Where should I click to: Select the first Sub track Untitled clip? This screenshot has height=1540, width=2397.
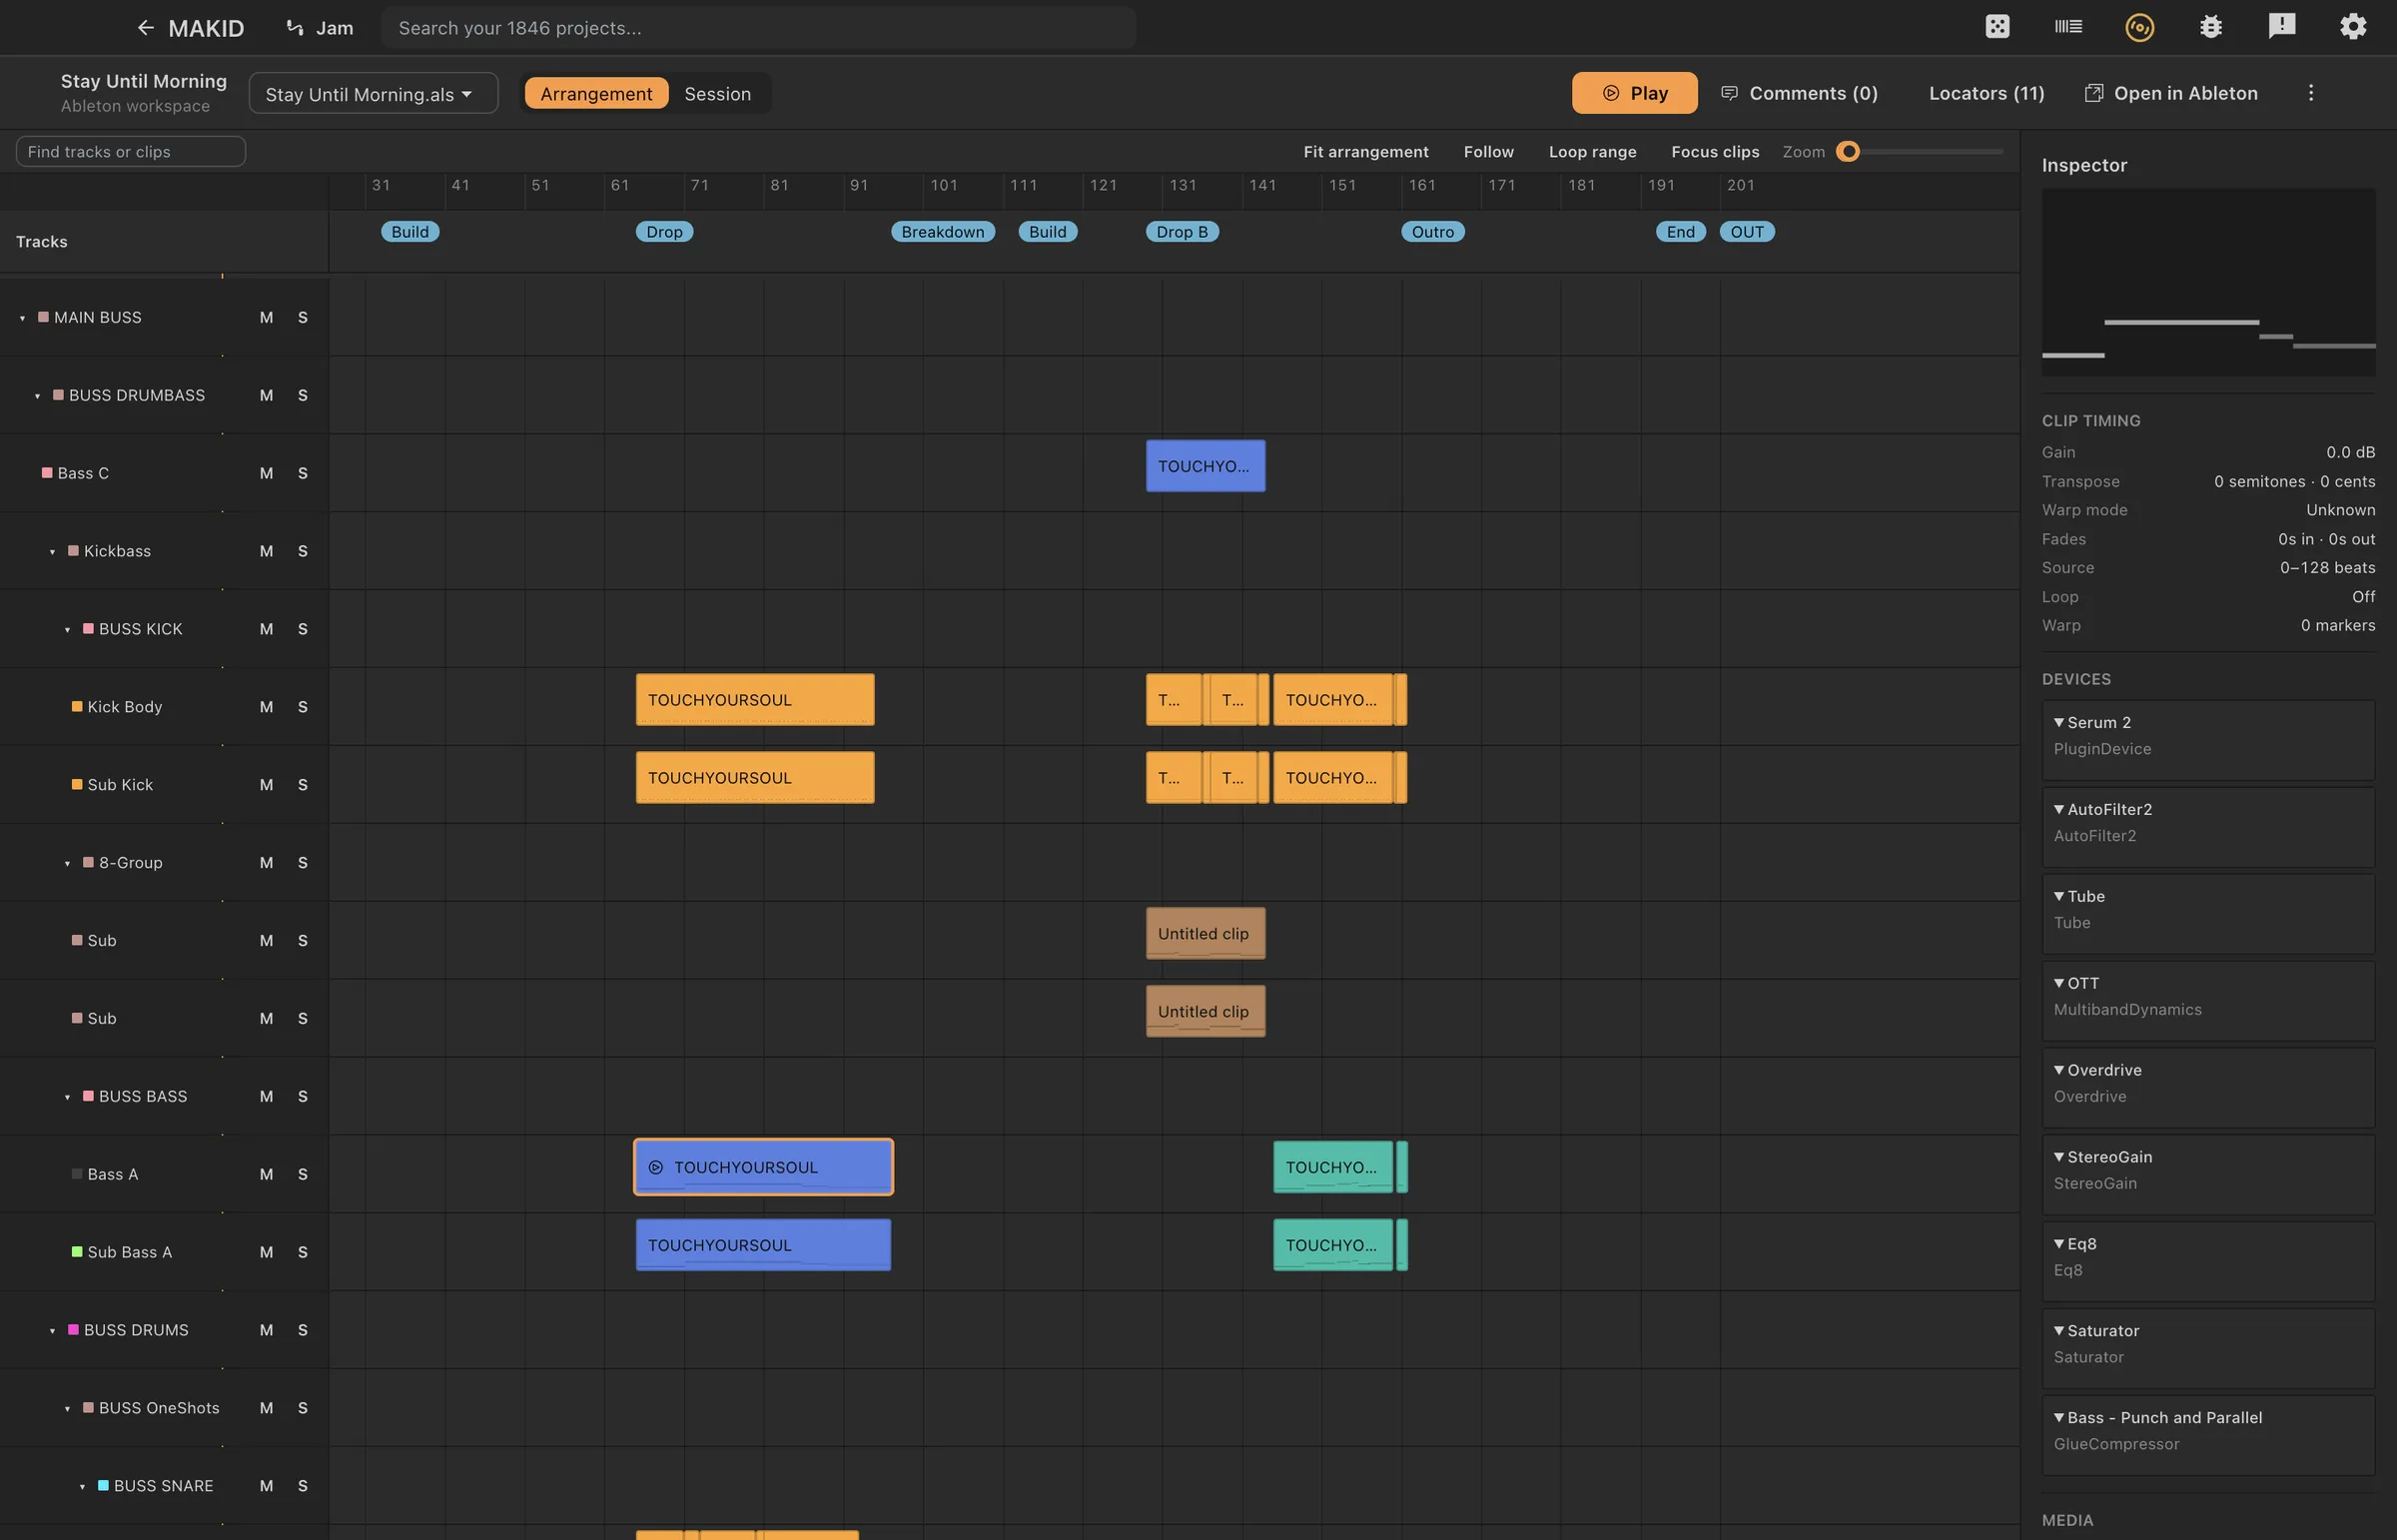tap(1205, 934)
